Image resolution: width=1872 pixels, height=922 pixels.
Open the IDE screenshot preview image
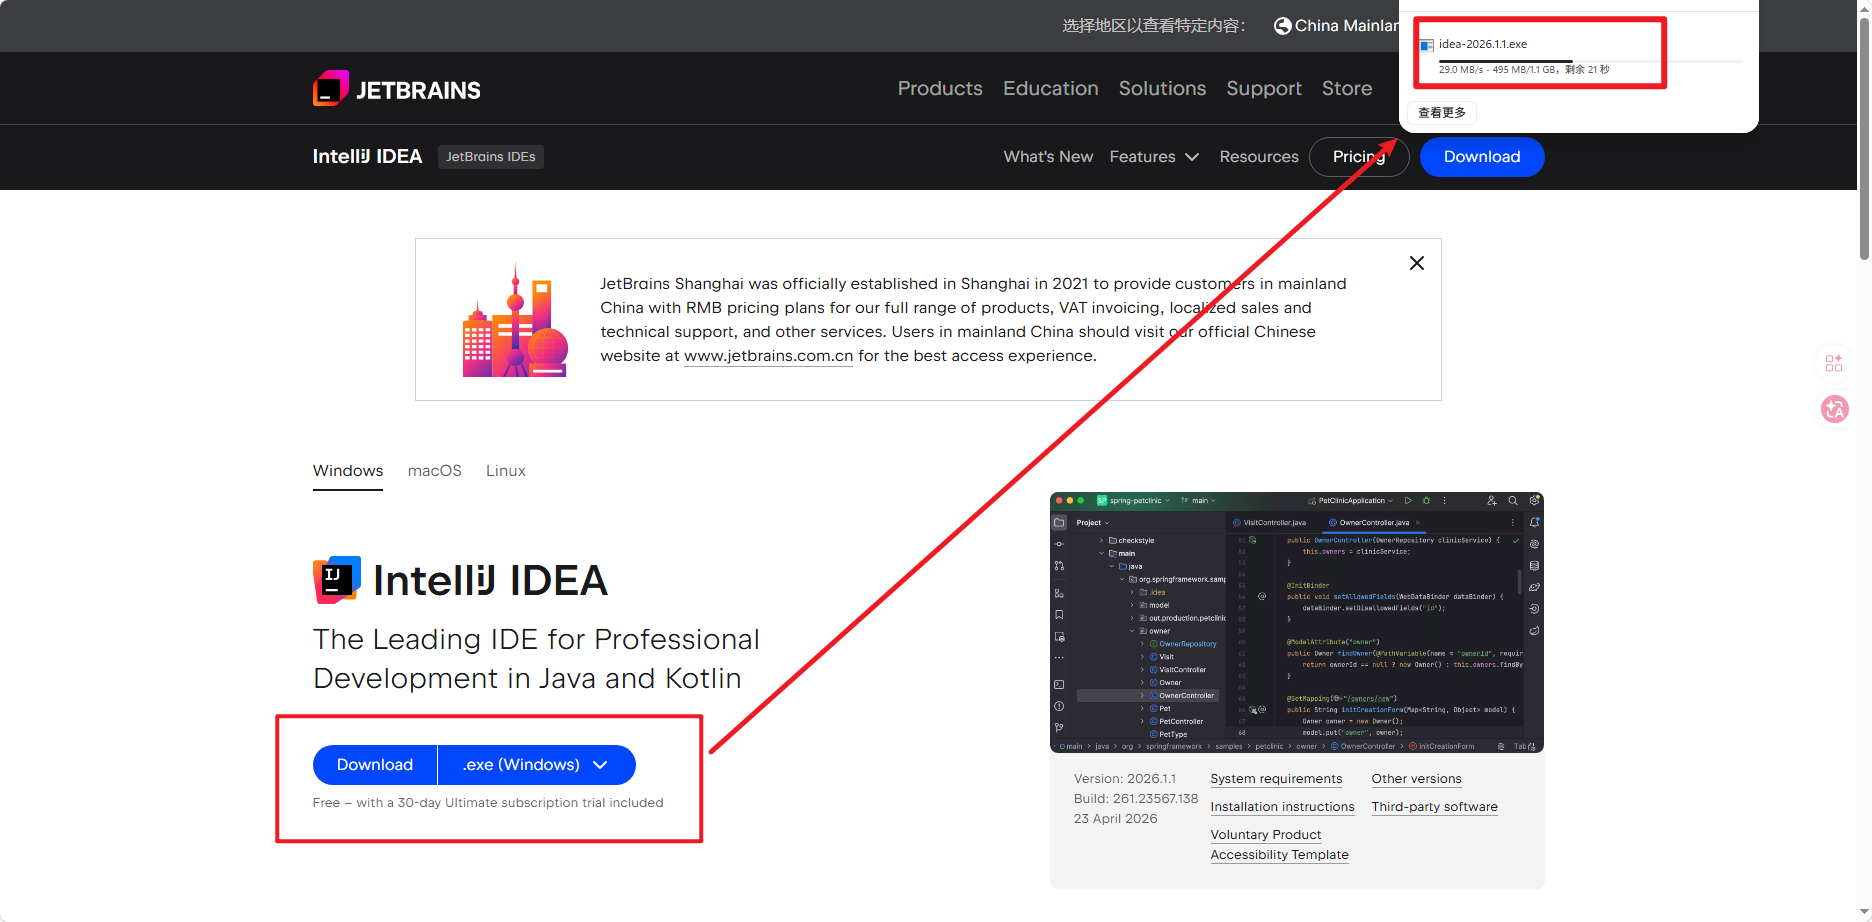[1297, 622]
